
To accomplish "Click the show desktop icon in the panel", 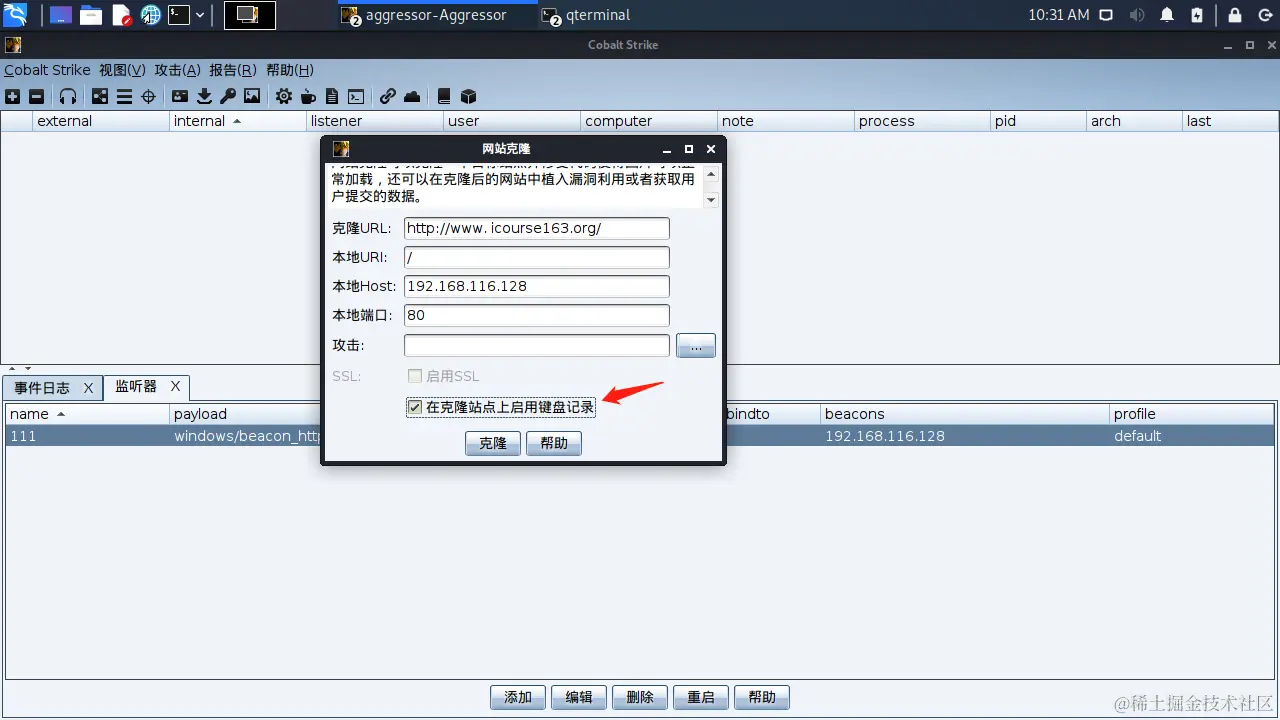I will pos(60,15).
